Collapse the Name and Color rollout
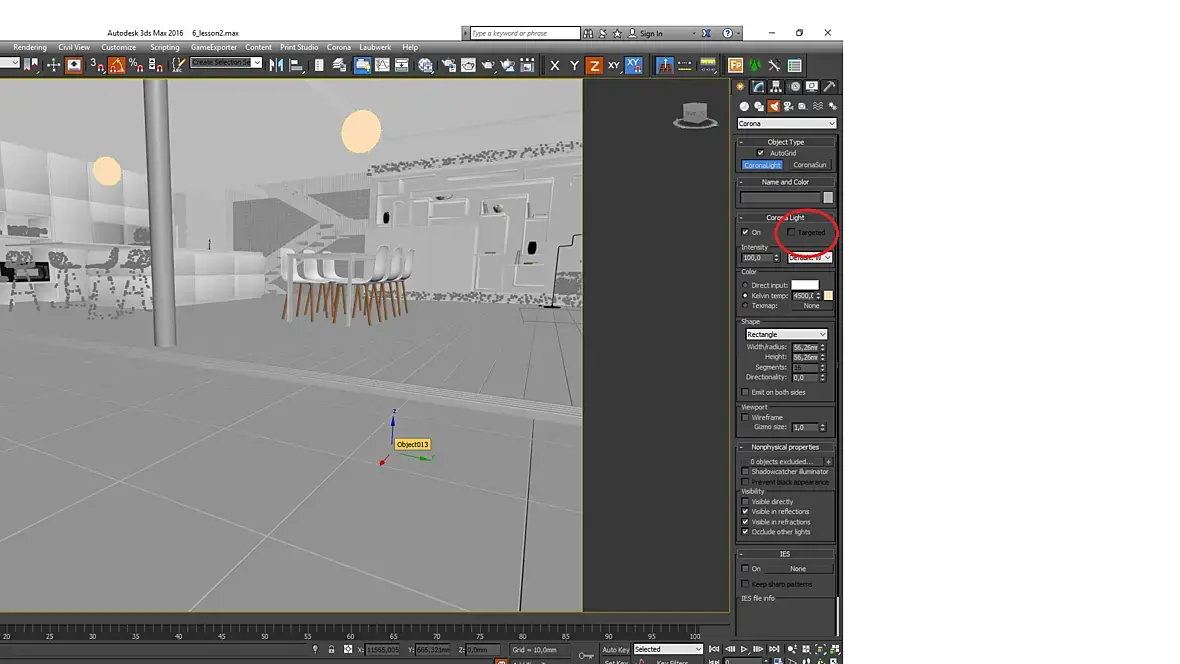Screen dimensions: 1180x664 pyautogui.click(x=786, y=182)
